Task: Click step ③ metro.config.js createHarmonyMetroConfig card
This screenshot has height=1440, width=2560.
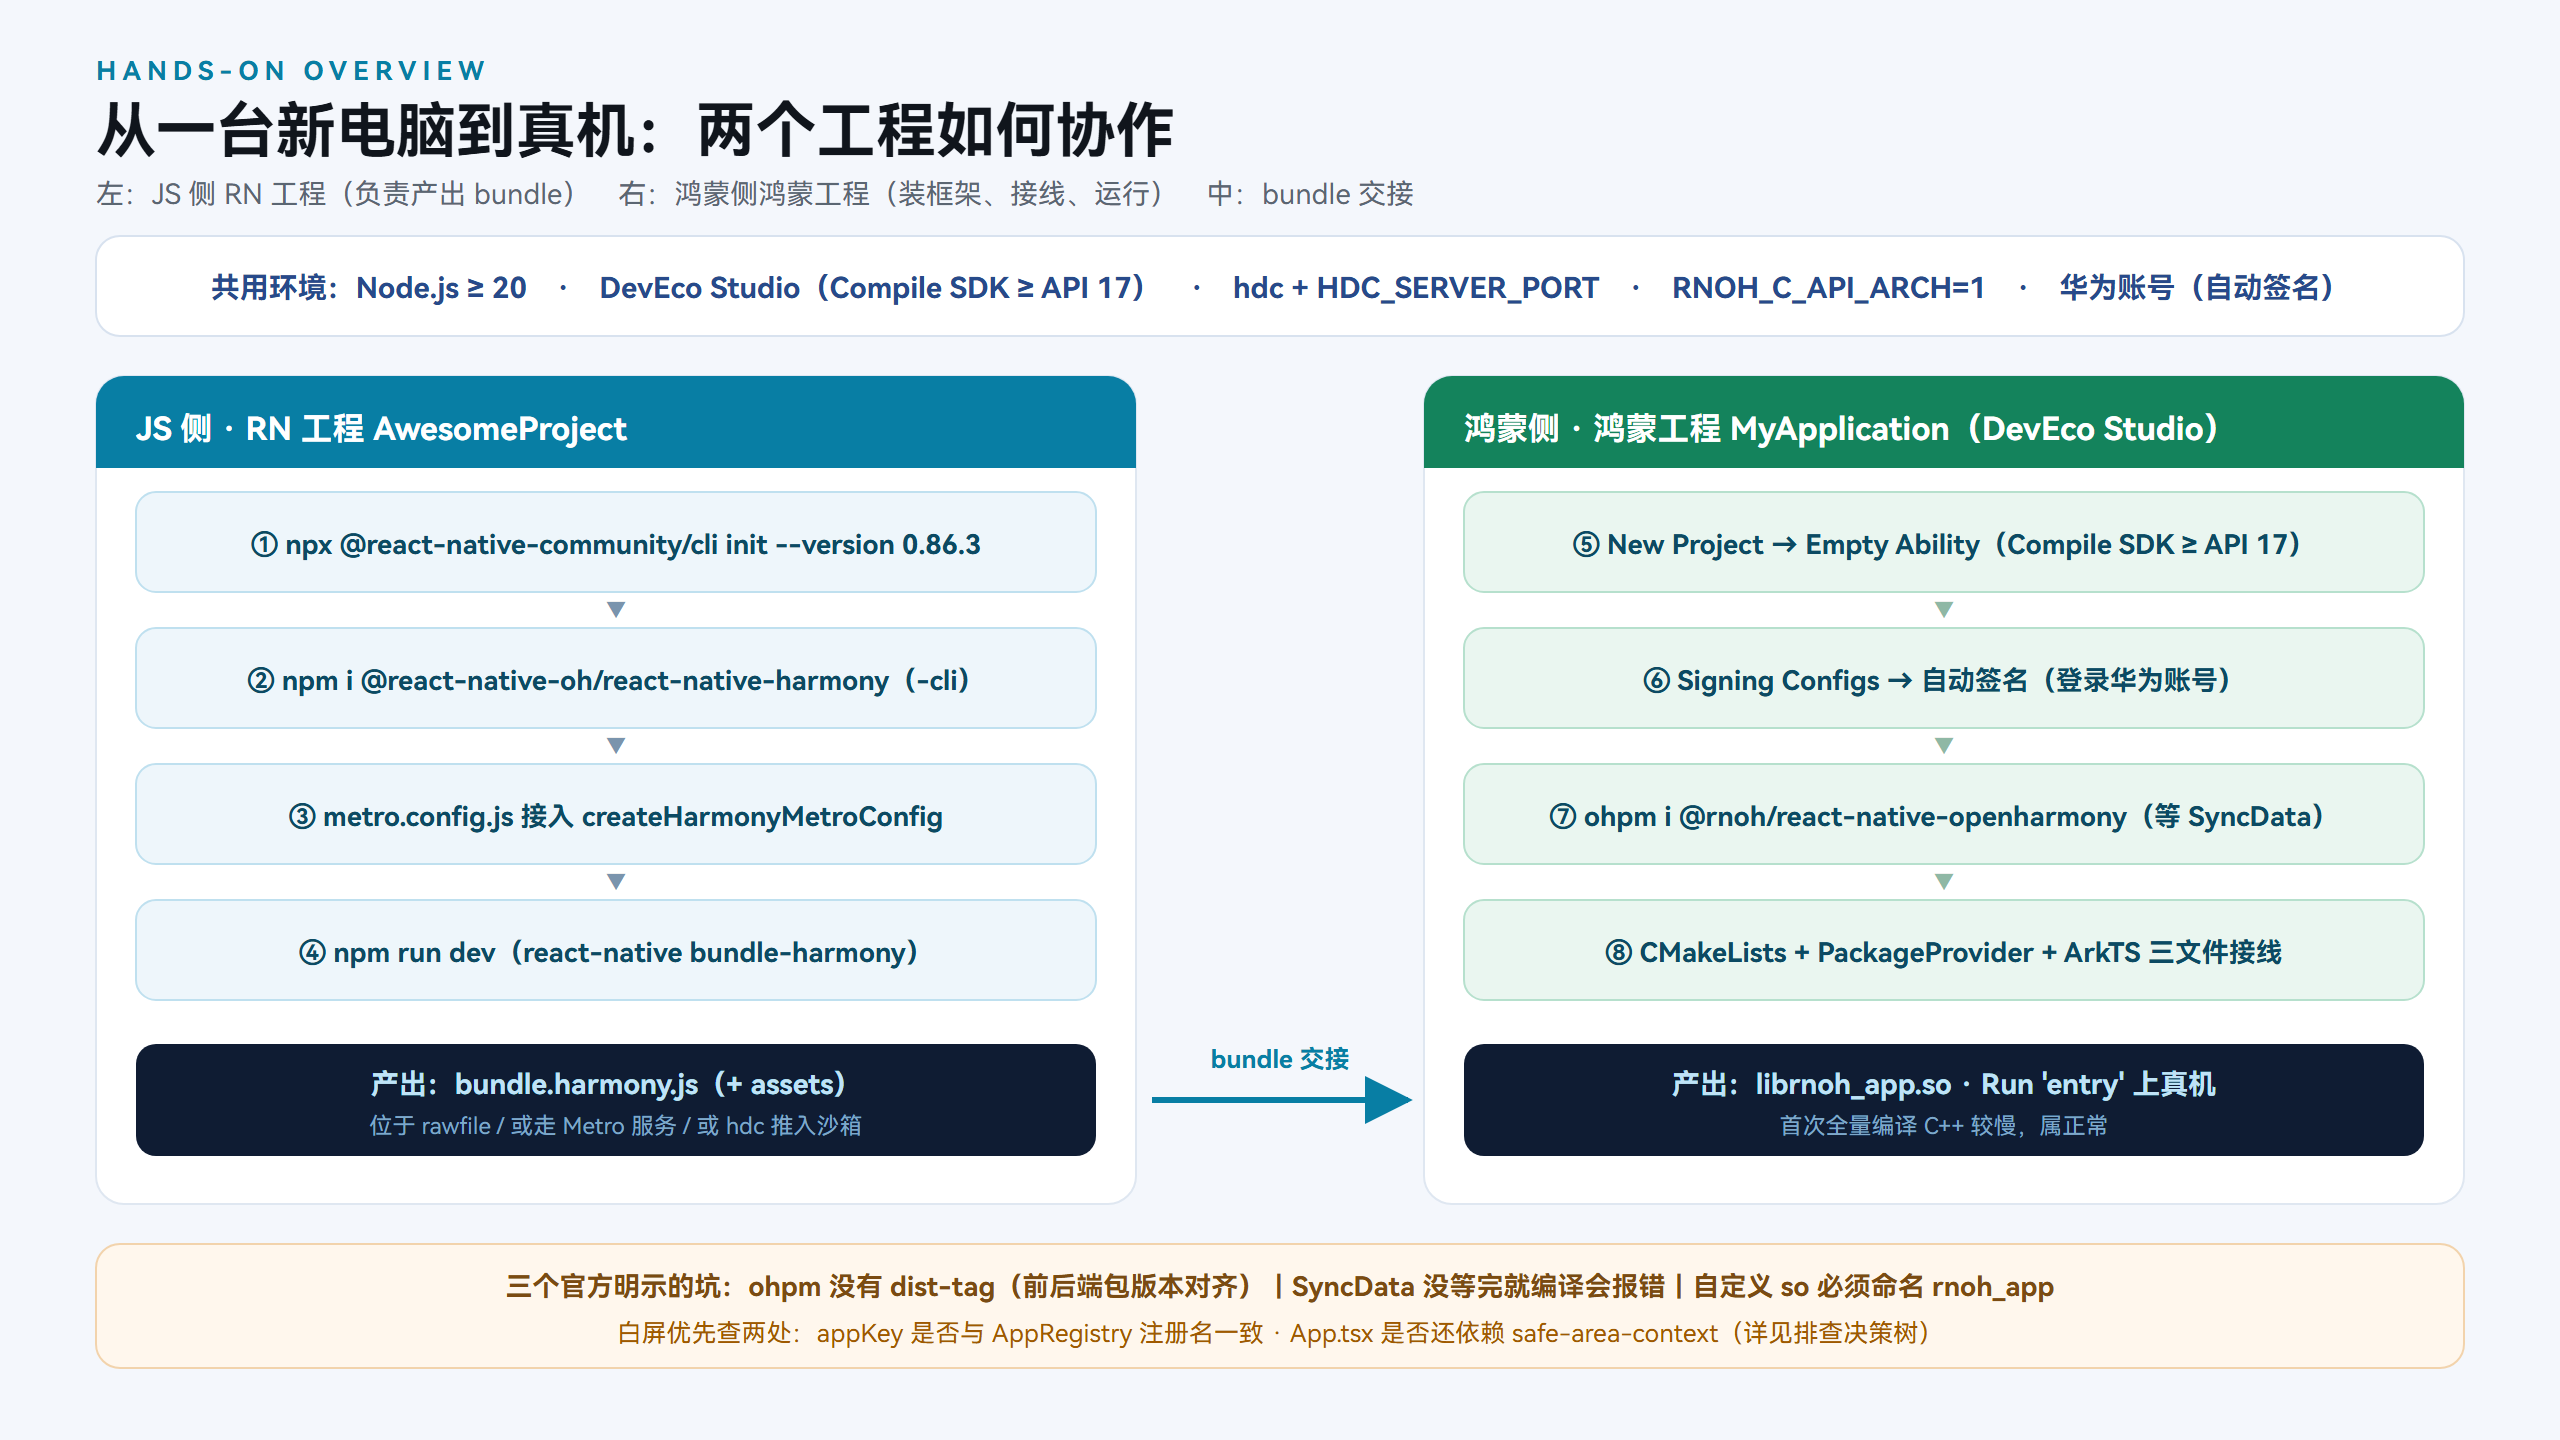Action: click(x=616, y=814)
